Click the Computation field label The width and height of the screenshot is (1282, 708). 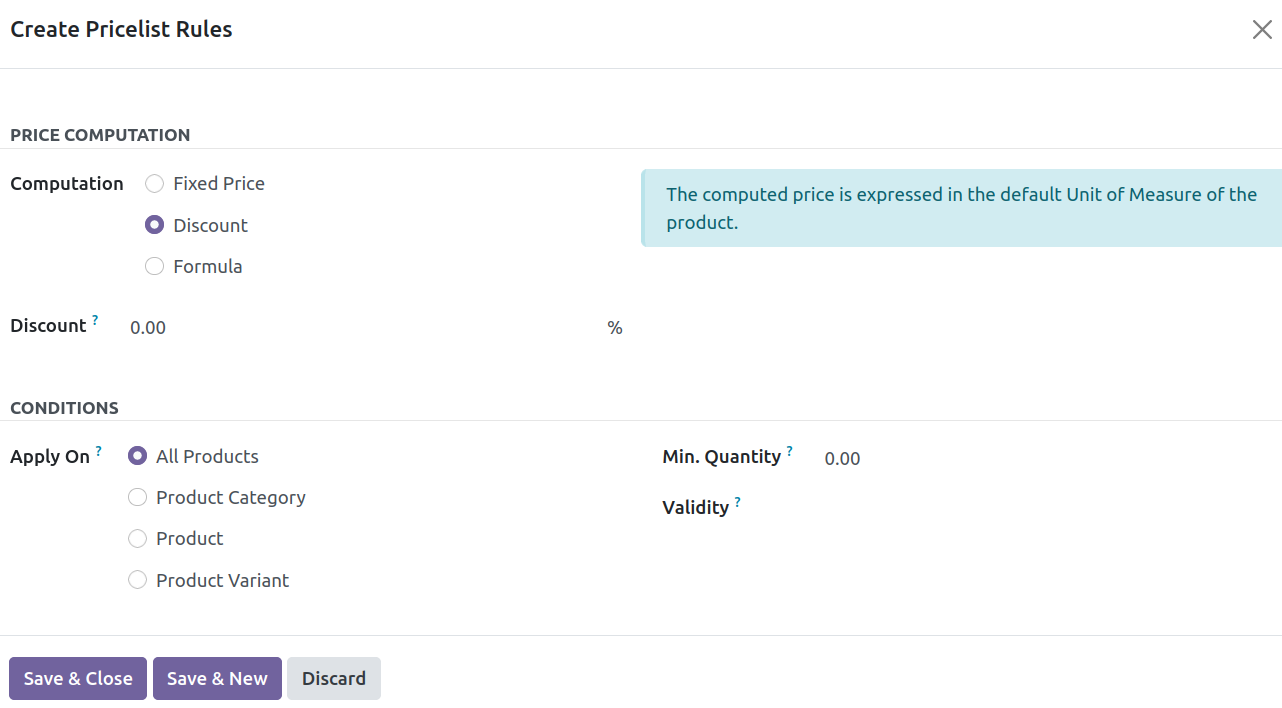pos(67,184)
